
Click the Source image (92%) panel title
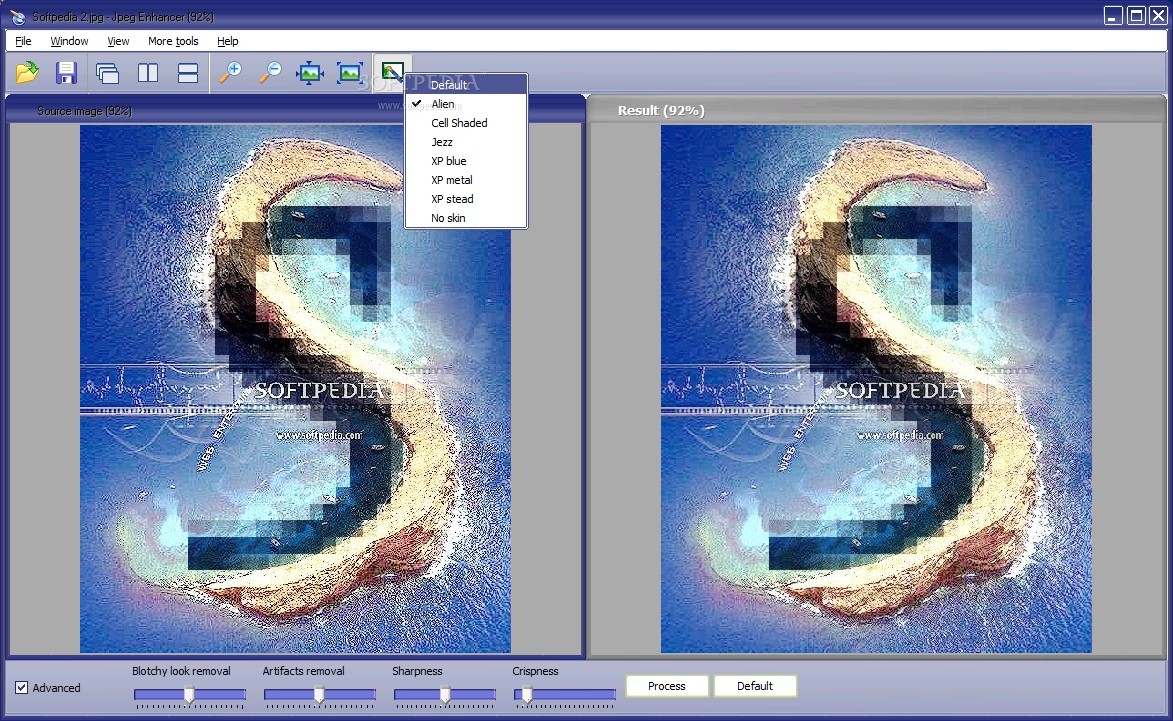pyautogui.click(x=85, y=111)
